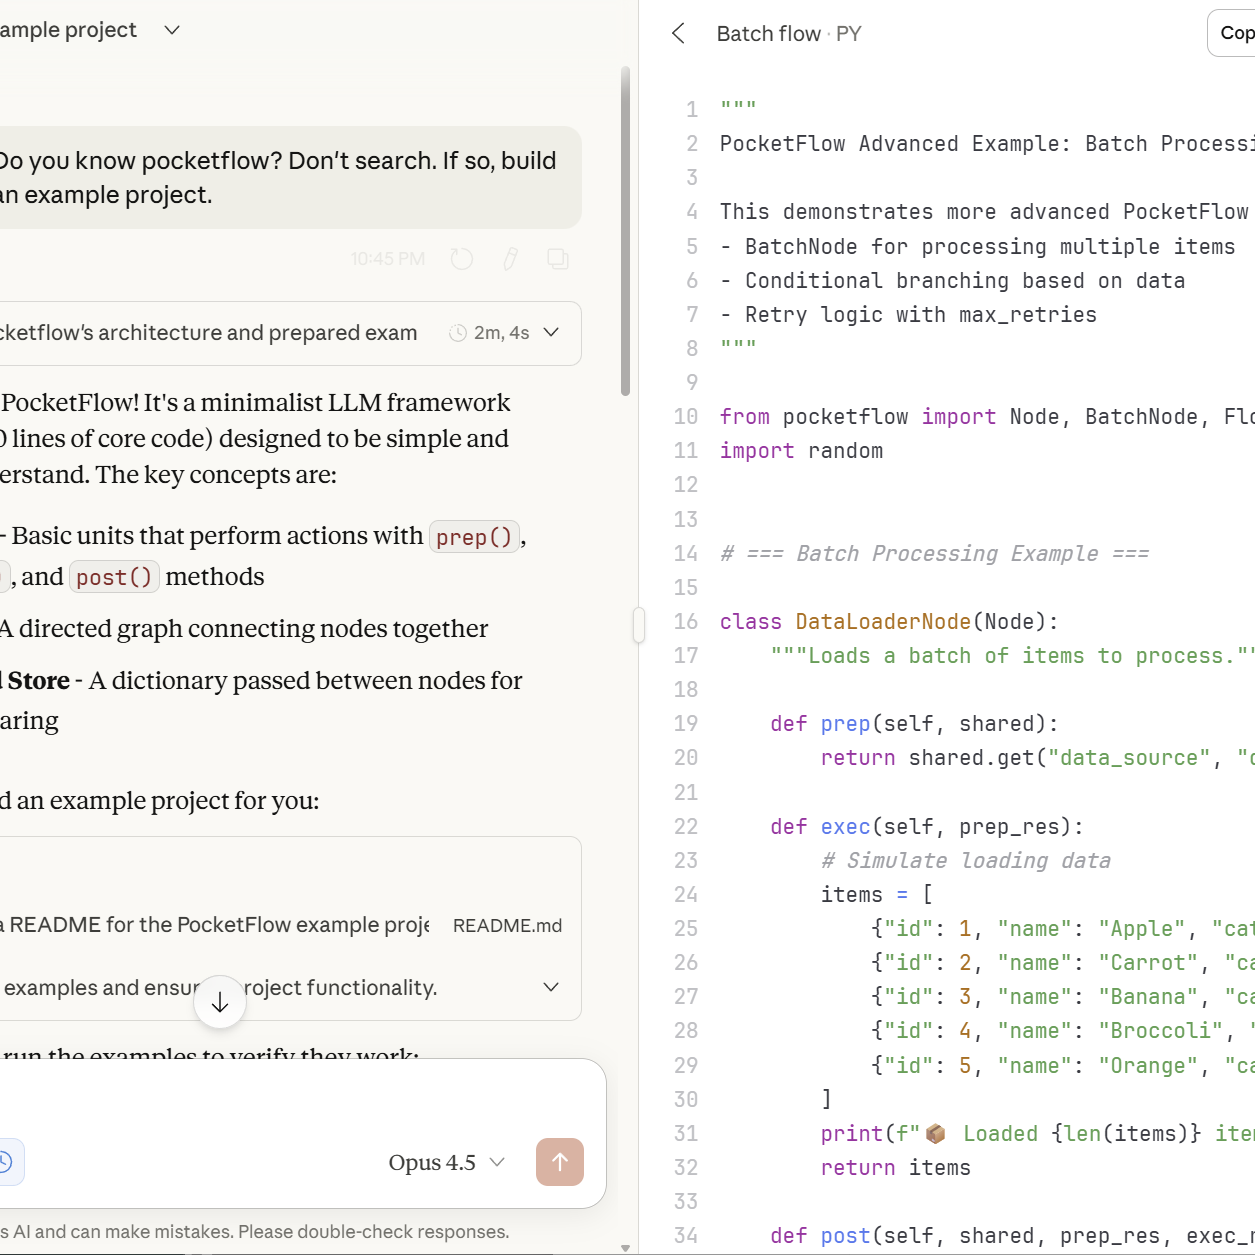Retry the pocketflow user message
This screenshot has height=1255, width=1255.
[461, 259]
